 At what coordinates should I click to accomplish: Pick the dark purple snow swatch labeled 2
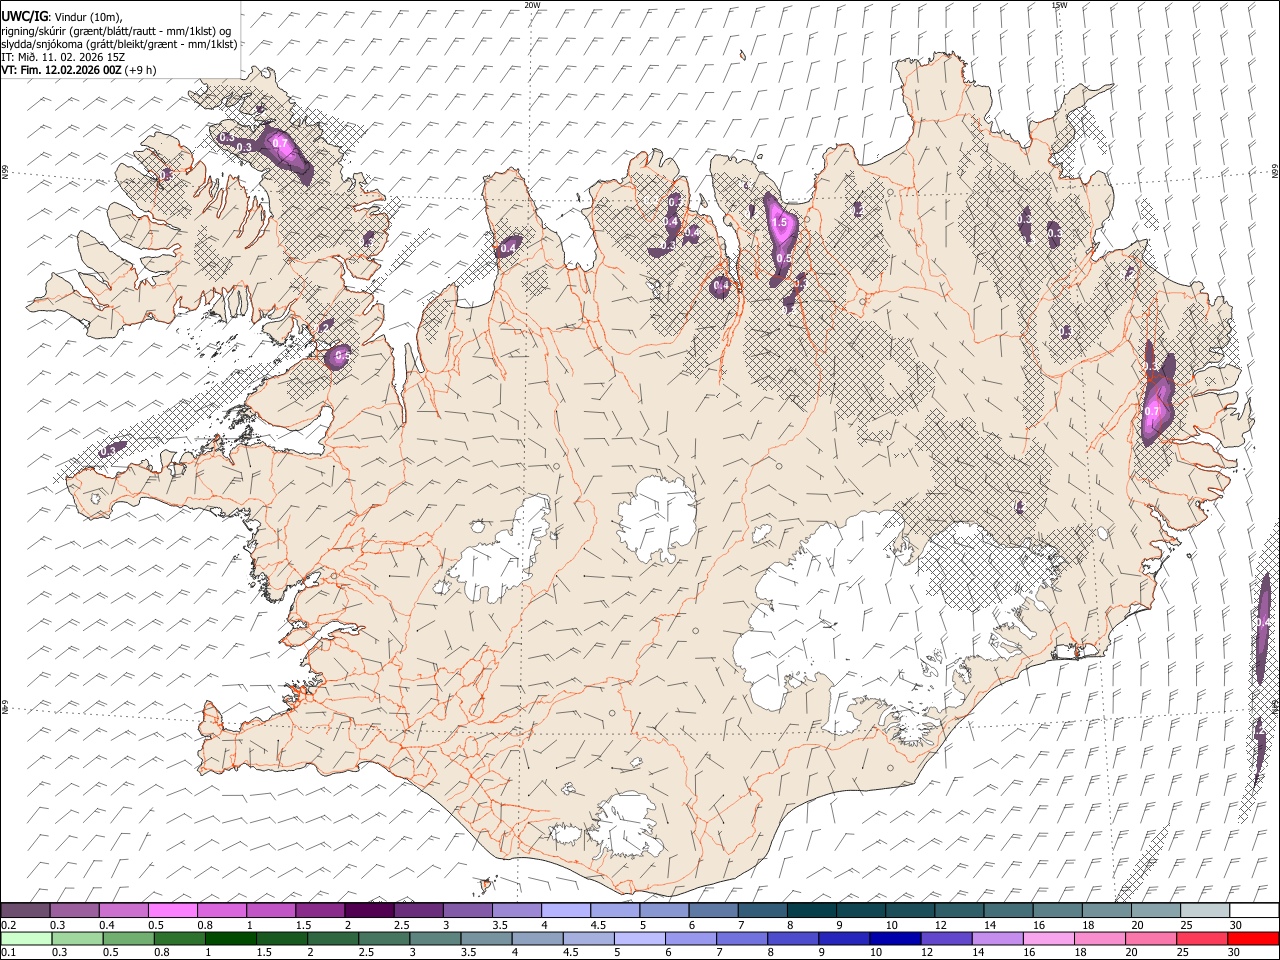coord(369,911)
